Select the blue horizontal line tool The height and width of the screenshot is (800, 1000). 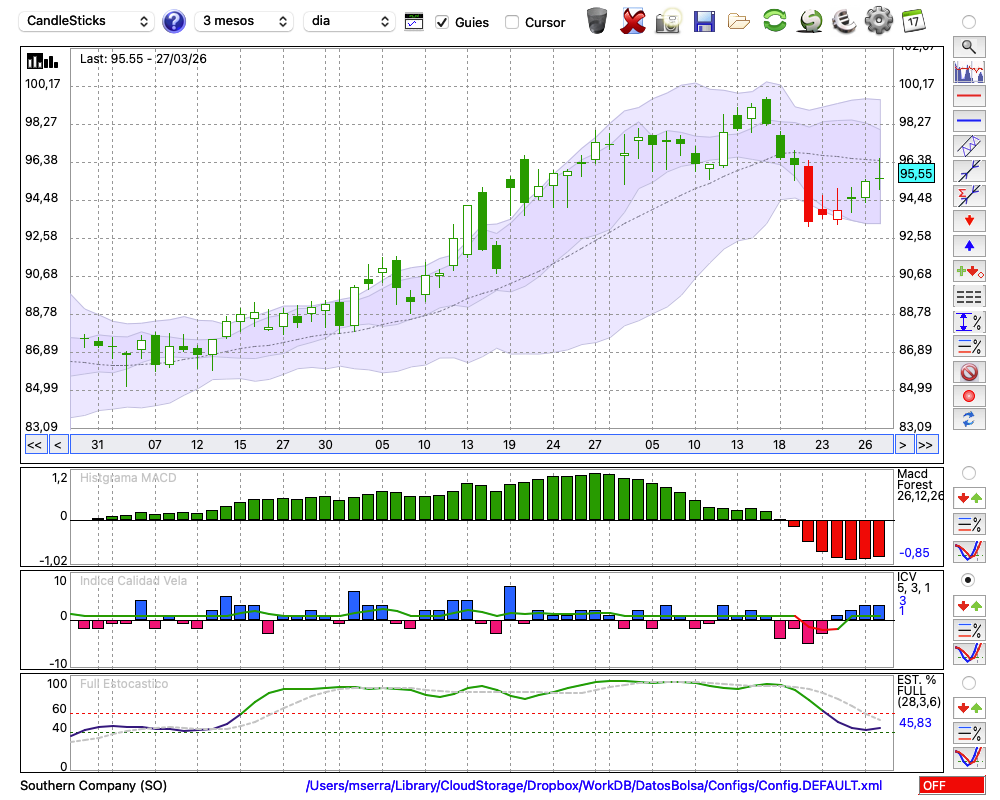coord(969,121)
